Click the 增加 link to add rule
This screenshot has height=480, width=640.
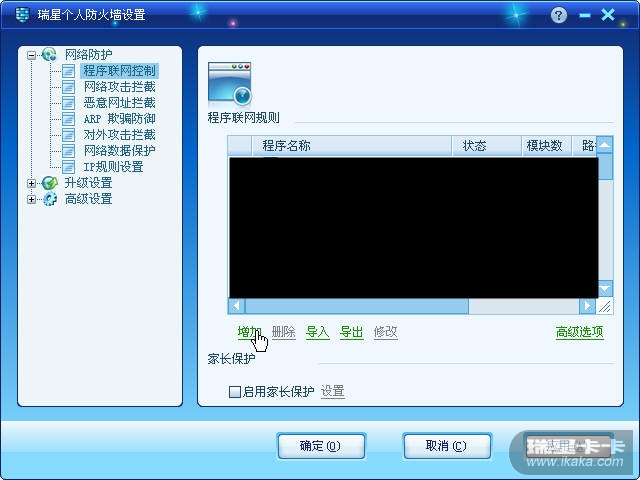[x=249, y=332]
